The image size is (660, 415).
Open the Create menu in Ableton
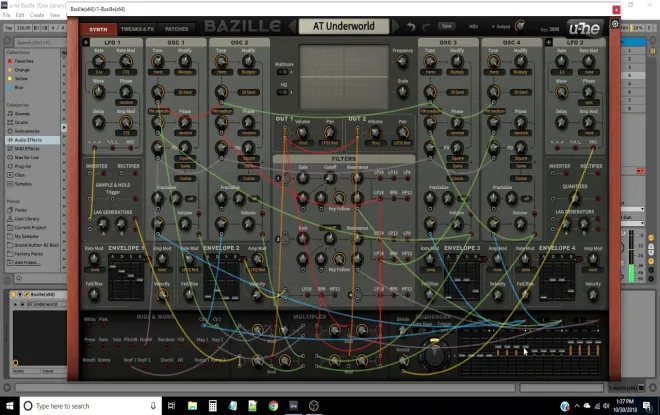37,15
